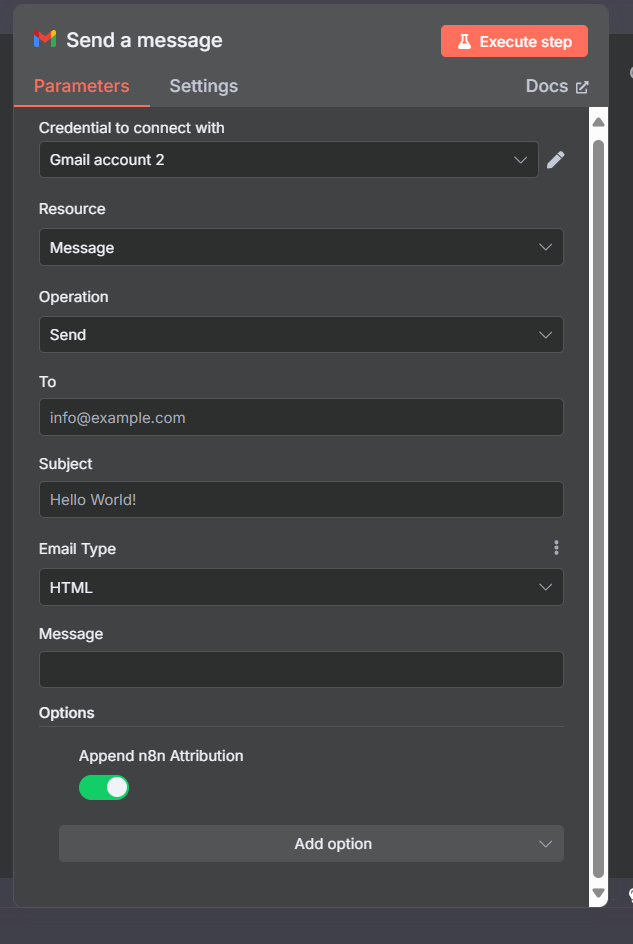The height and width of the screenshot is (944, 633).
Task: Click the external link icon beside Docs
Action: (582, 87)
